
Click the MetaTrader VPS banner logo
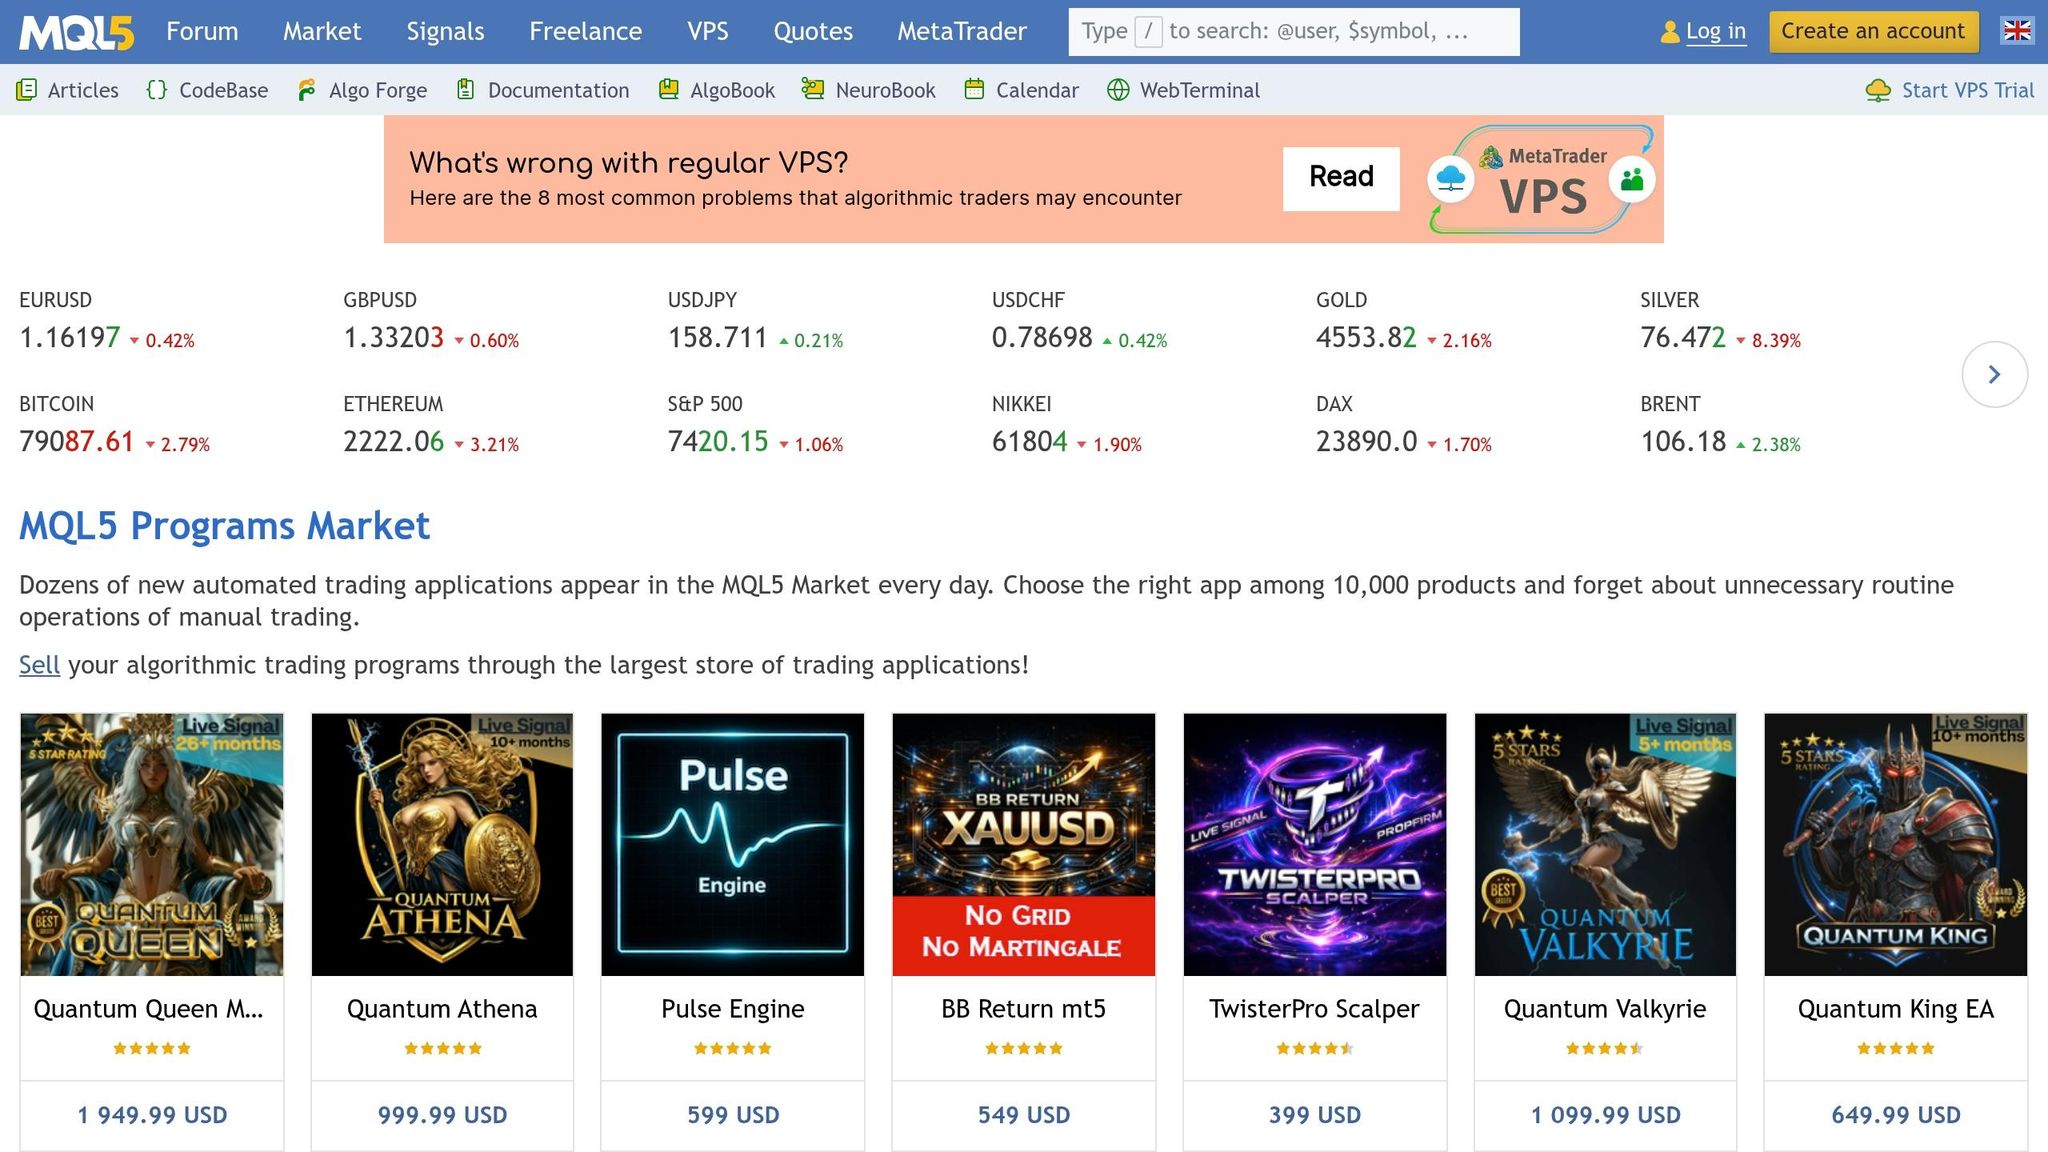click(1541, 179)
